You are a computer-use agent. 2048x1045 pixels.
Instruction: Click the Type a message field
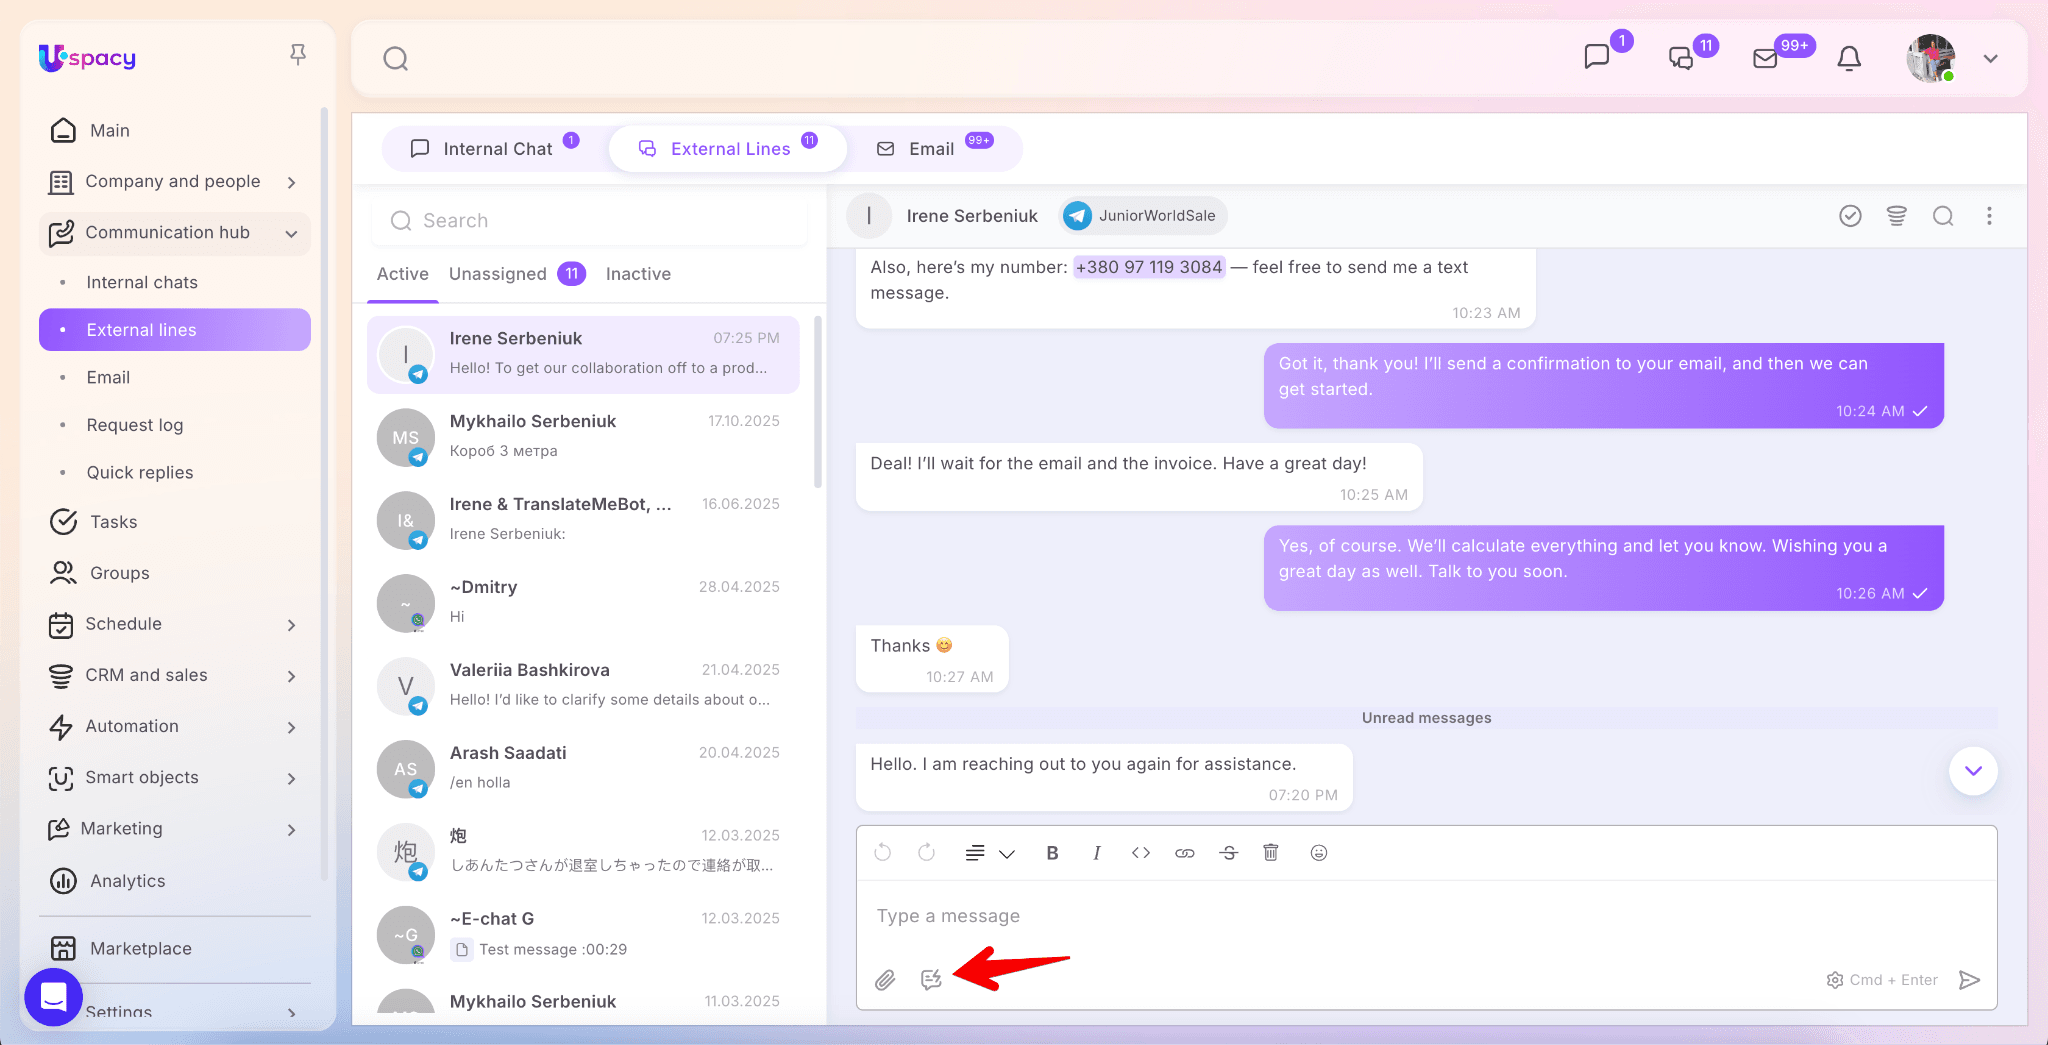(1400, 916)
